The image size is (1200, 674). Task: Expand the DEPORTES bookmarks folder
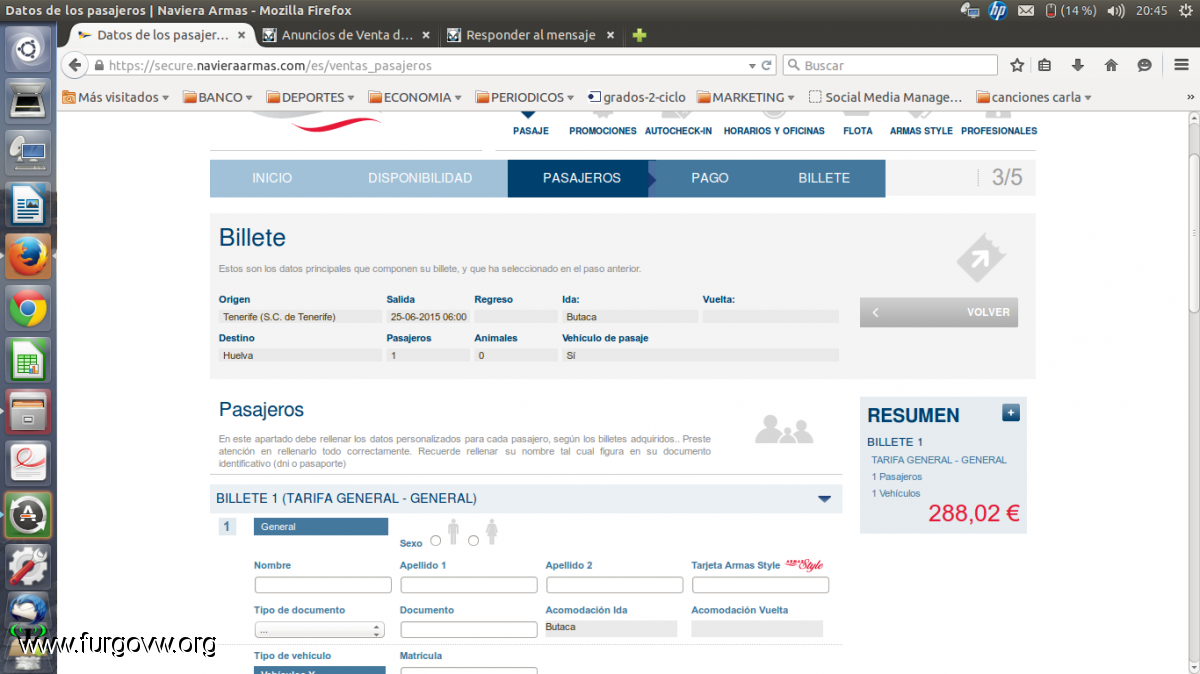click(311, 97)
